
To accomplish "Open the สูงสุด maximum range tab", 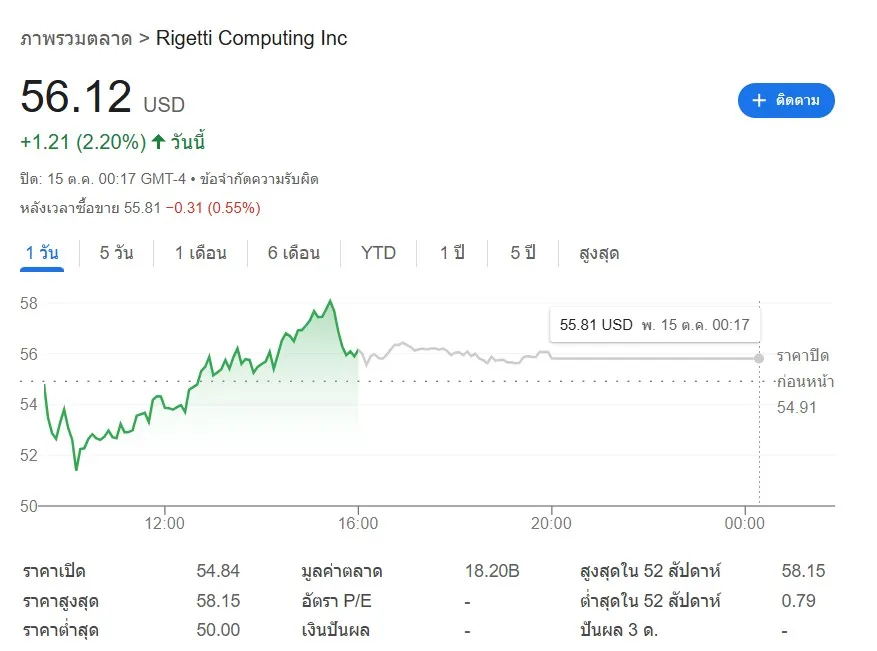I will (x=599, y=253).
